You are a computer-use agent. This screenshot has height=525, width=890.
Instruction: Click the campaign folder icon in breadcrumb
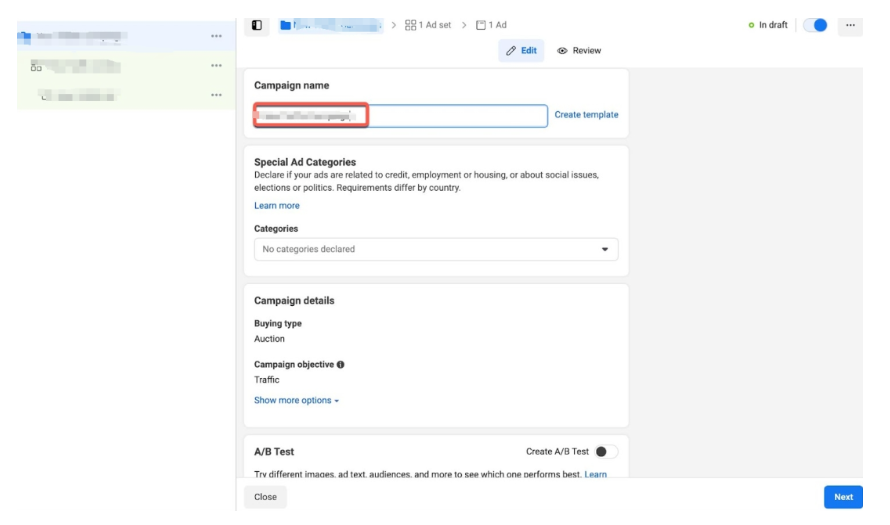(x=285, y=25)
